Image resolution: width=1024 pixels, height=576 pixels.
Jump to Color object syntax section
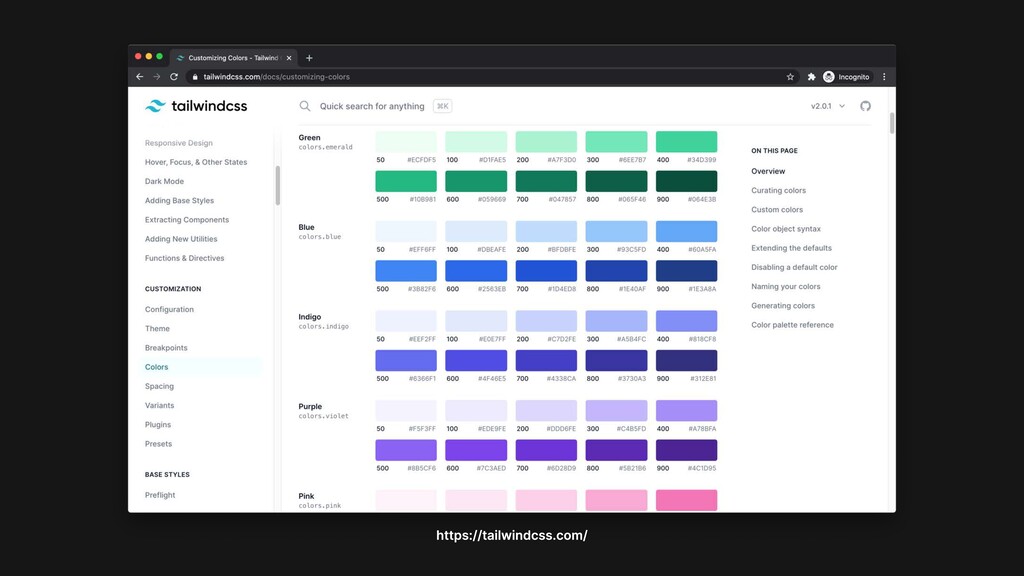pos(786,229)
